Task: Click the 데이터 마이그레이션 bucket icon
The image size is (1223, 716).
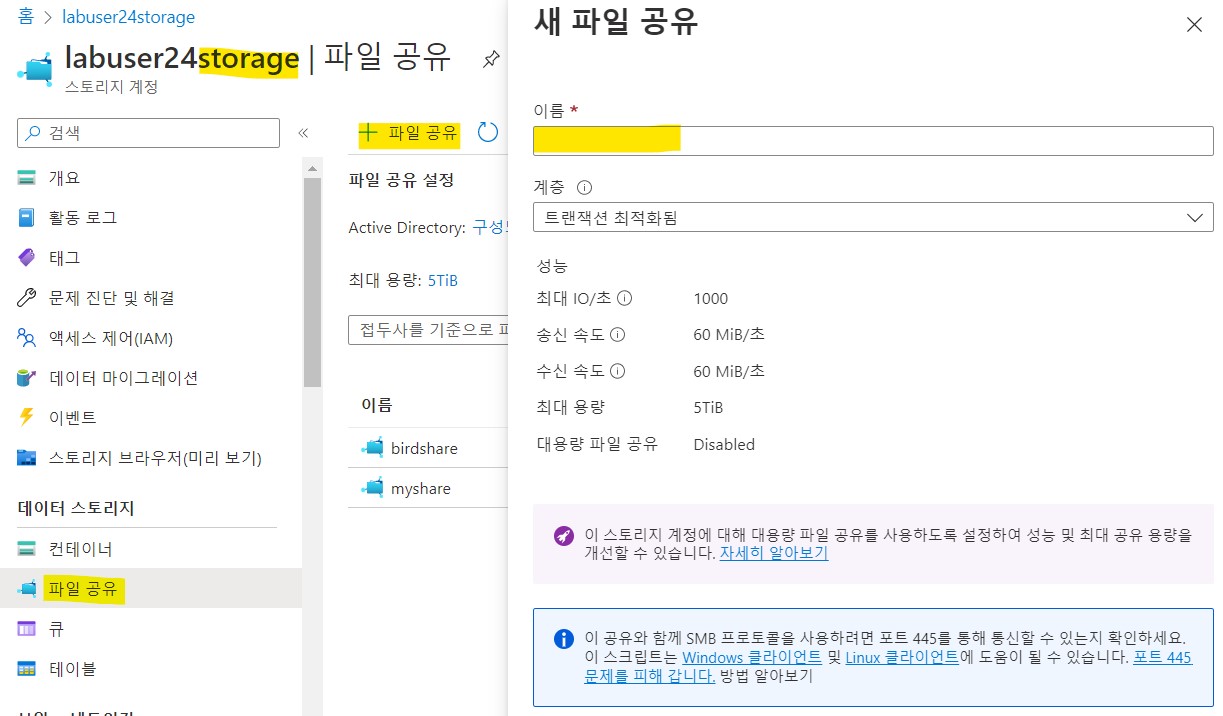Action: tap(27, 378)
